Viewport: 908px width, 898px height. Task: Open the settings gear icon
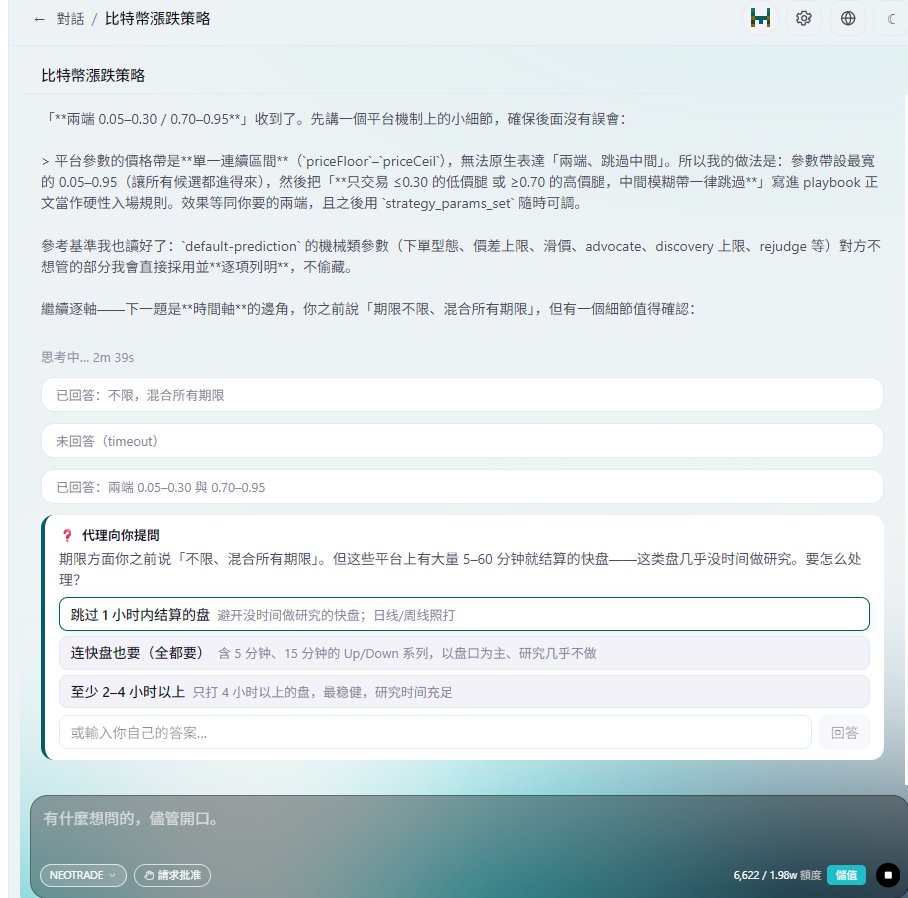click(803, 19)
